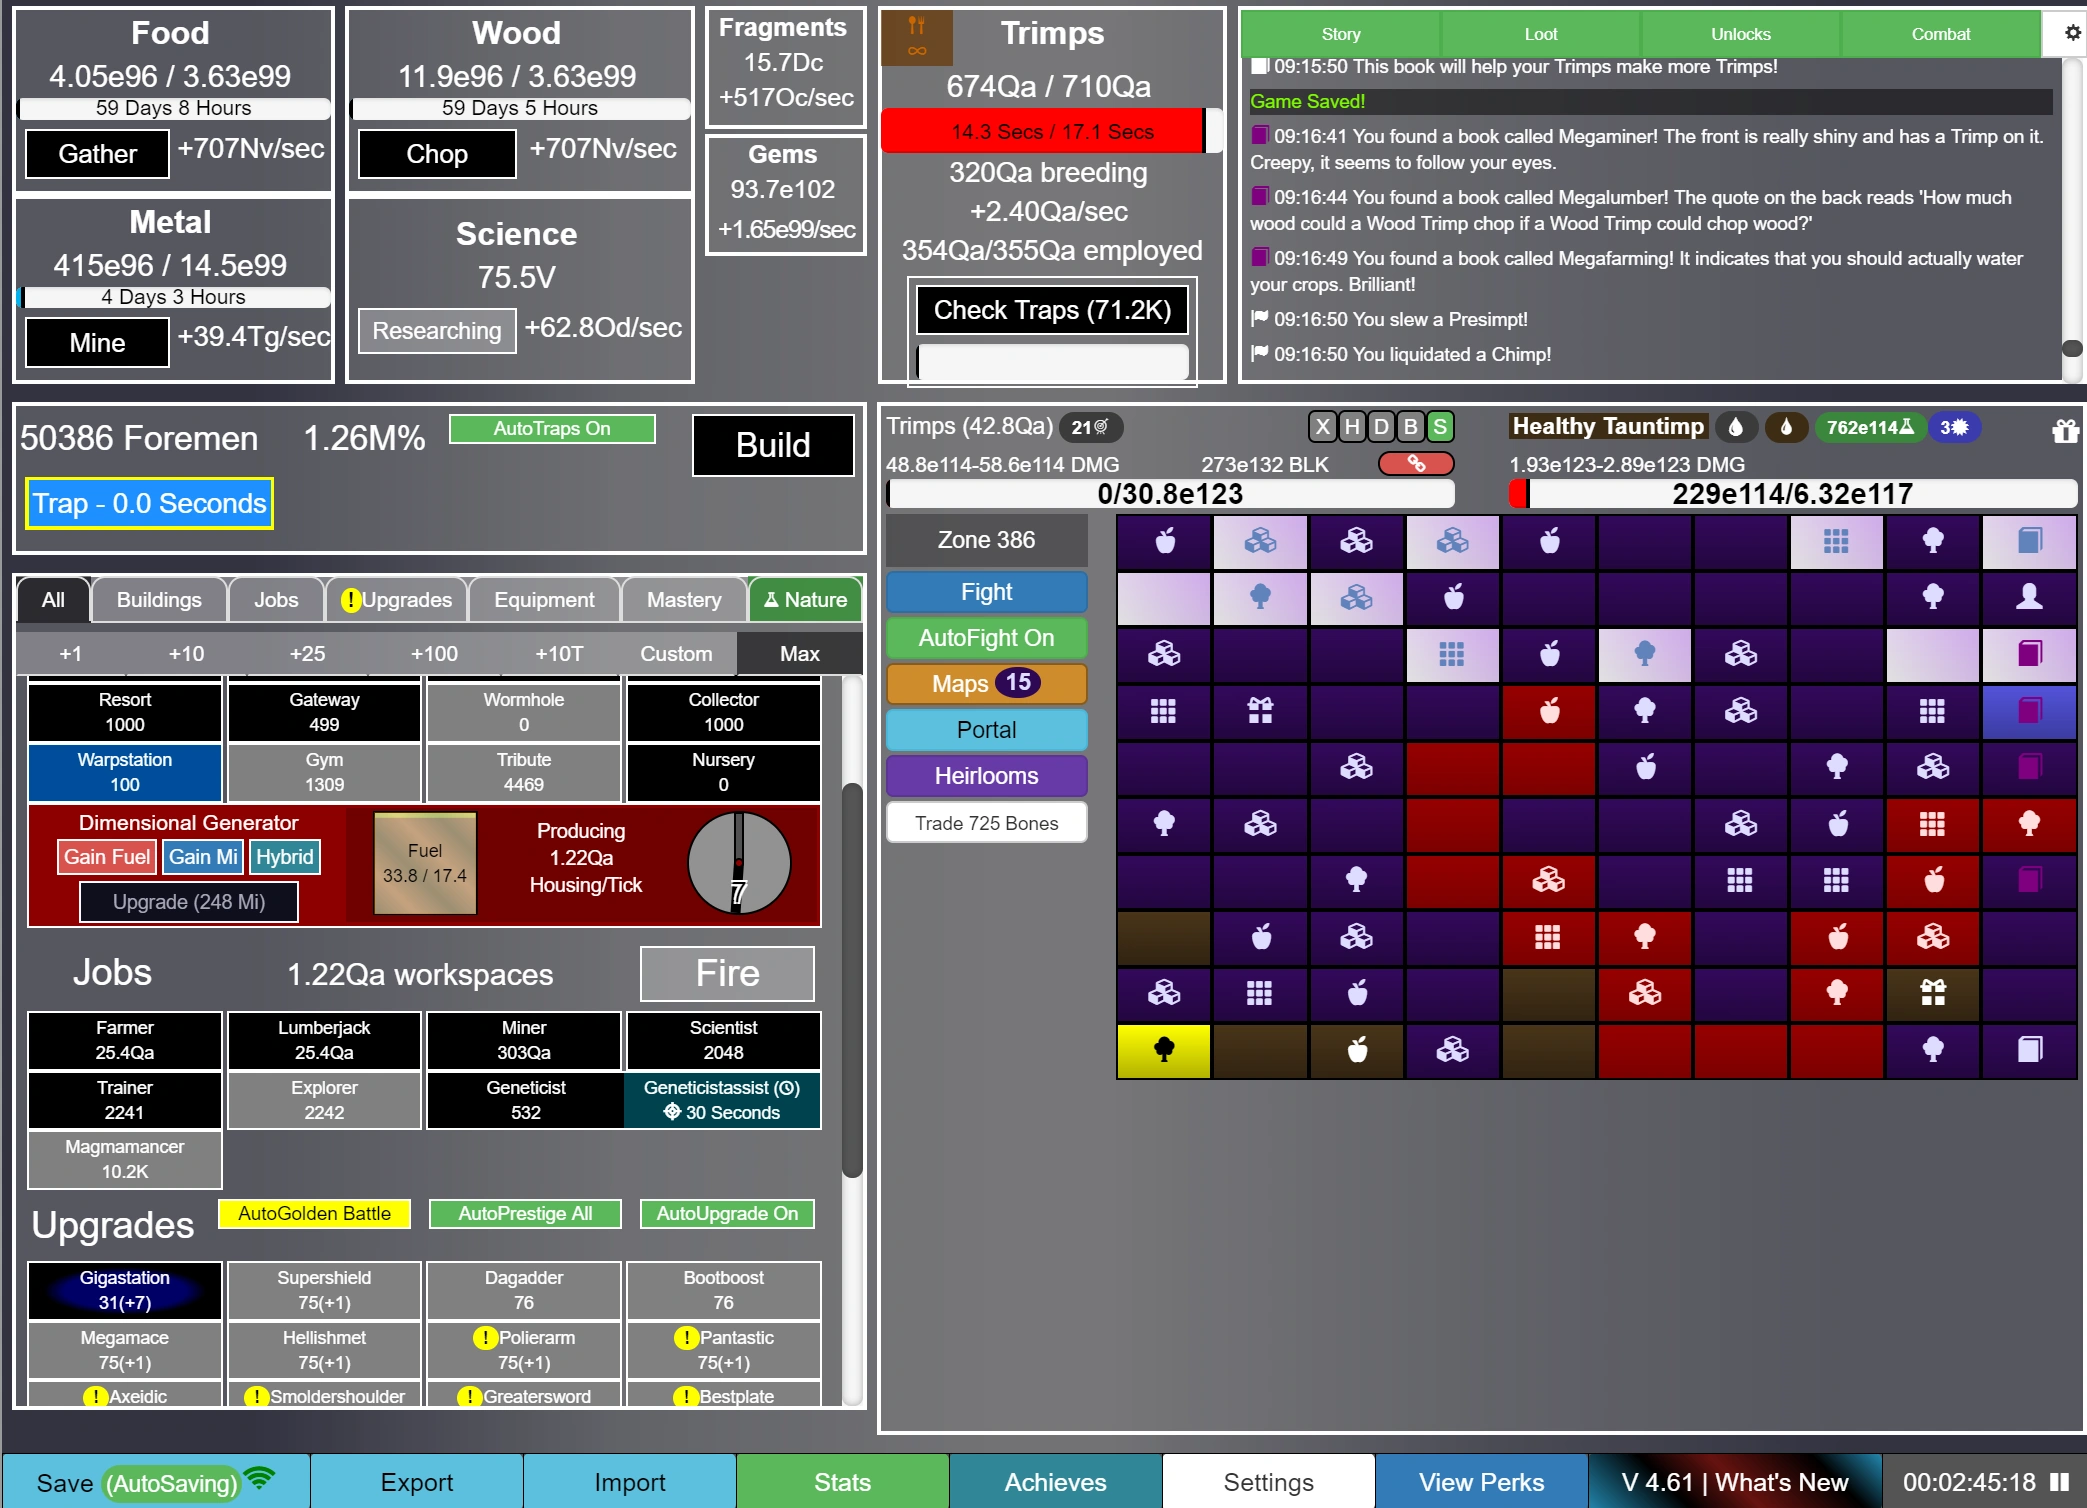Toggle AutoFight On
This screenshot has width=2087, height=1508.
986,638
